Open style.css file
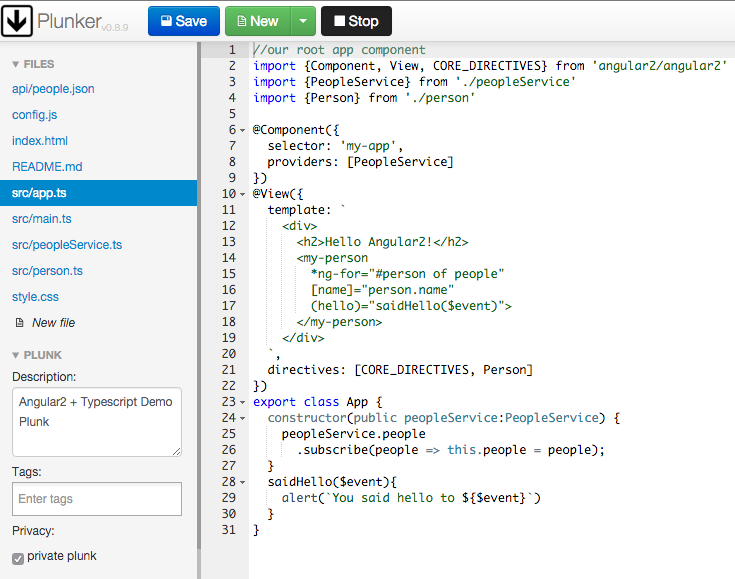Image resolution: width=735 pixels, height=579 pixels. (x=35, y=297)
